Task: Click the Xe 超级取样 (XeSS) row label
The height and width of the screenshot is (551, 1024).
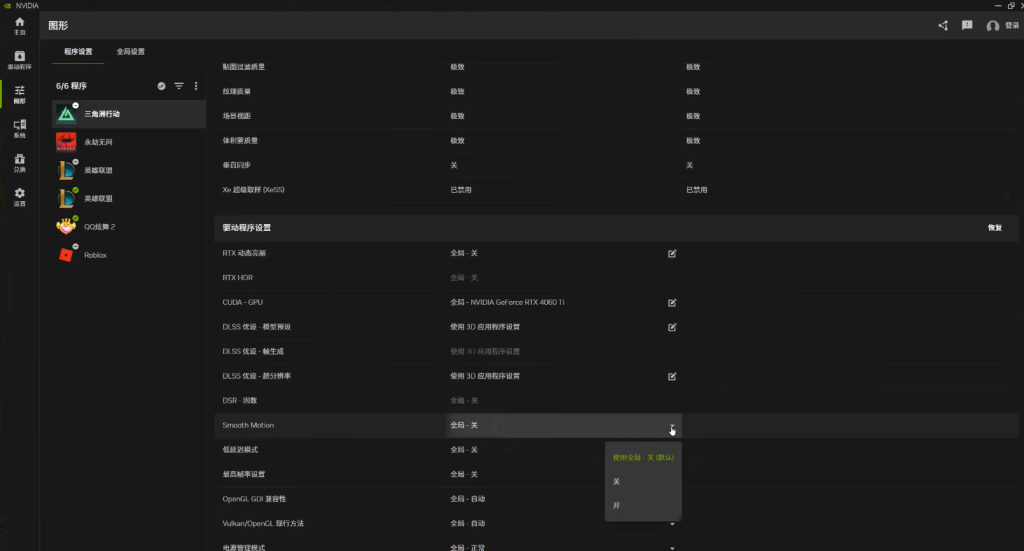Action: pos(253,190)
